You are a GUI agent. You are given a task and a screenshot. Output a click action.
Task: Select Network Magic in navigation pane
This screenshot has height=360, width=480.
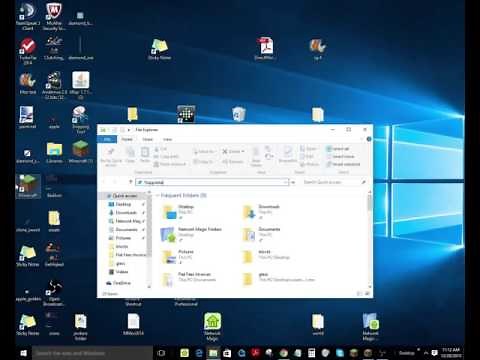pyautogui.click(x=127, y=221)
